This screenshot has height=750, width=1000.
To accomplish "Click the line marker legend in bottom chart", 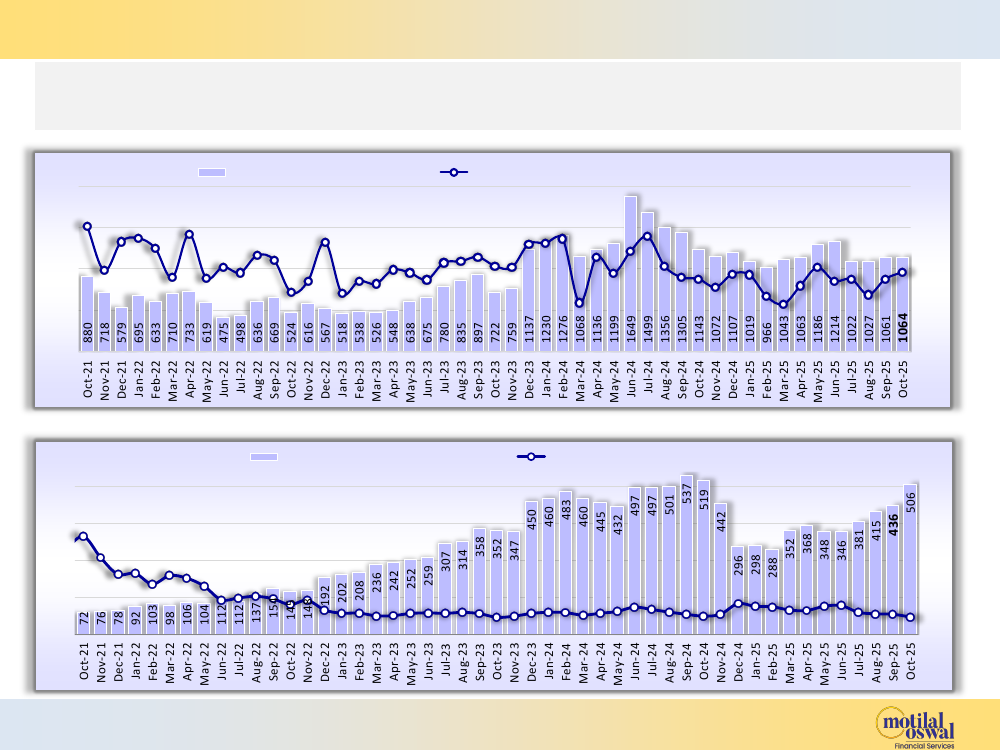I will click(530, 456).
